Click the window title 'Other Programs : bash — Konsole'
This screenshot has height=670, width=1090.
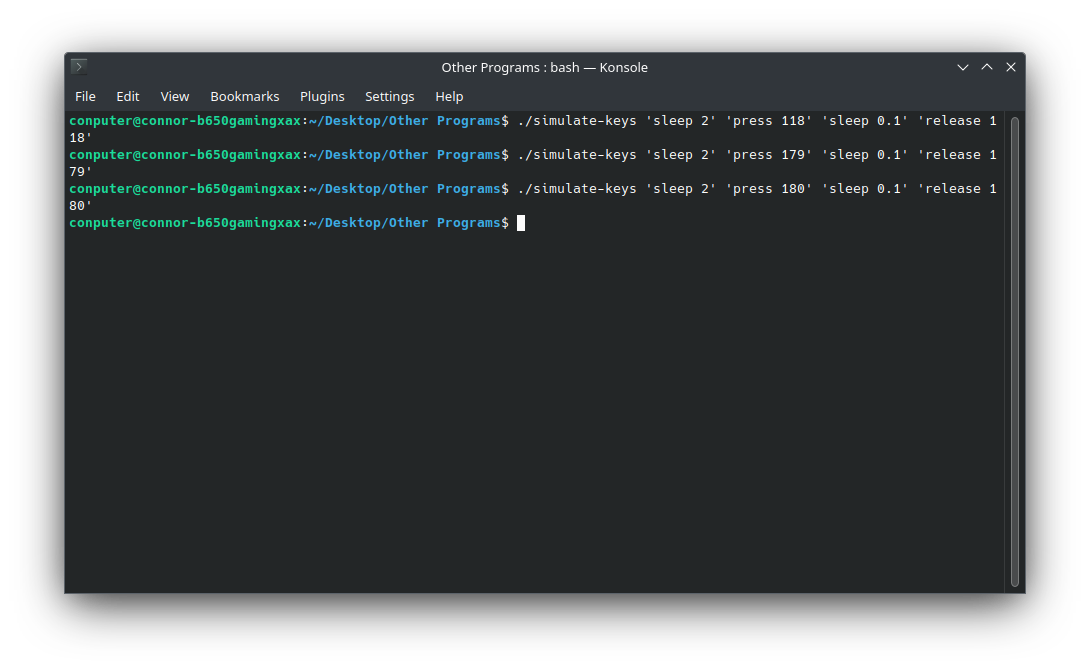pyautogui.click(x=544, y=67)
